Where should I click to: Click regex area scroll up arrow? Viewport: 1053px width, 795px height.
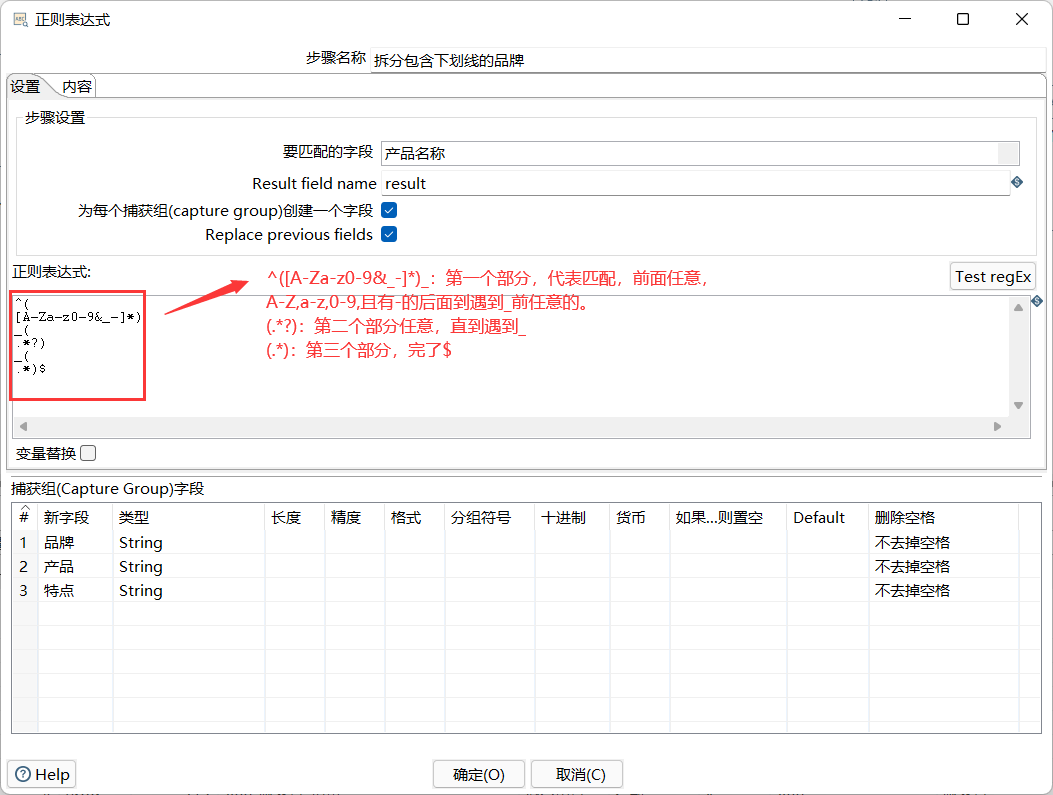coord(1019,308)
